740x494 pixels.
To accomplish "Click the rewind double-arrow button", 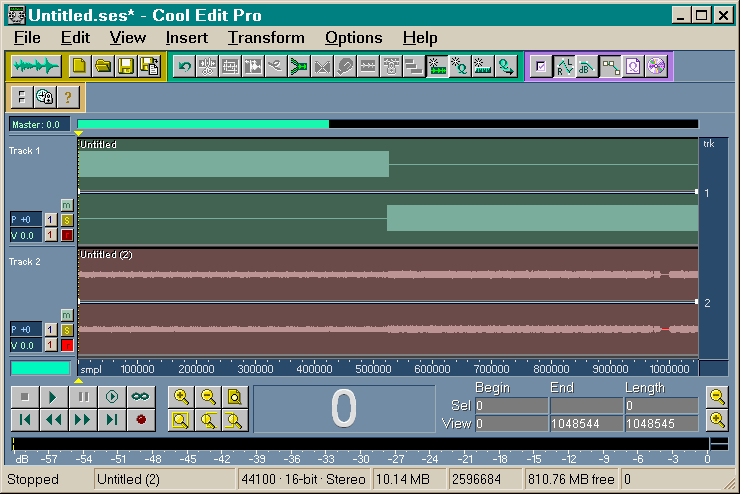I will pos(54,419).
